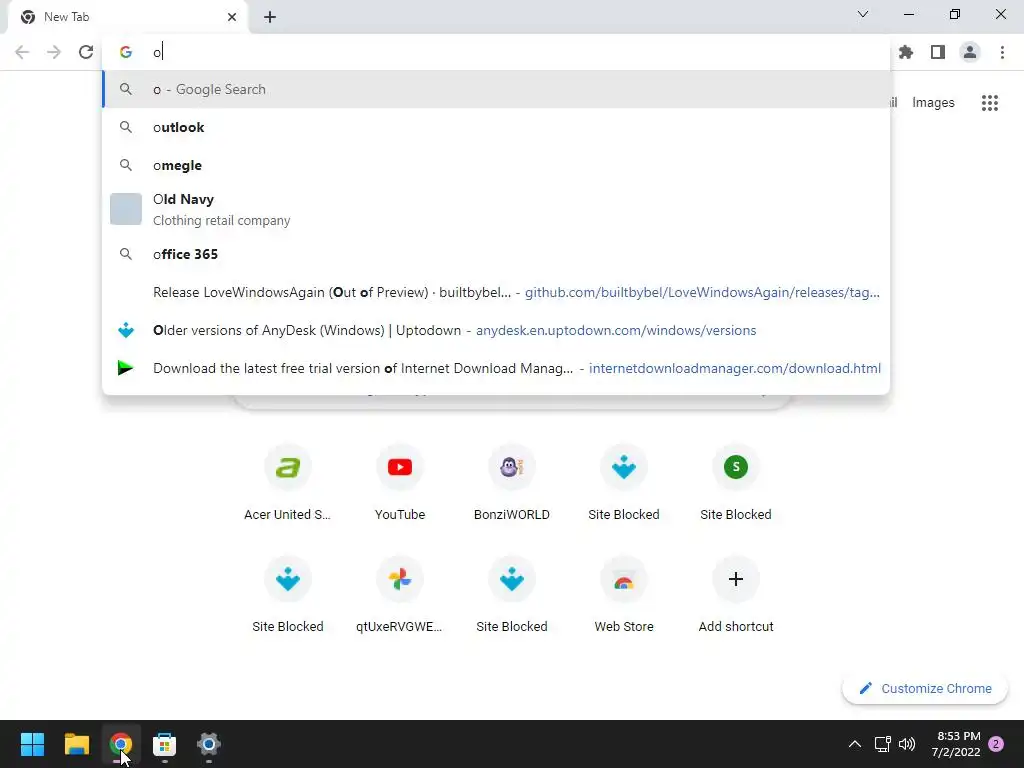
Task: Open the Site Blocked shortcut below BonziWORLD
Action: tap(512, 596)
